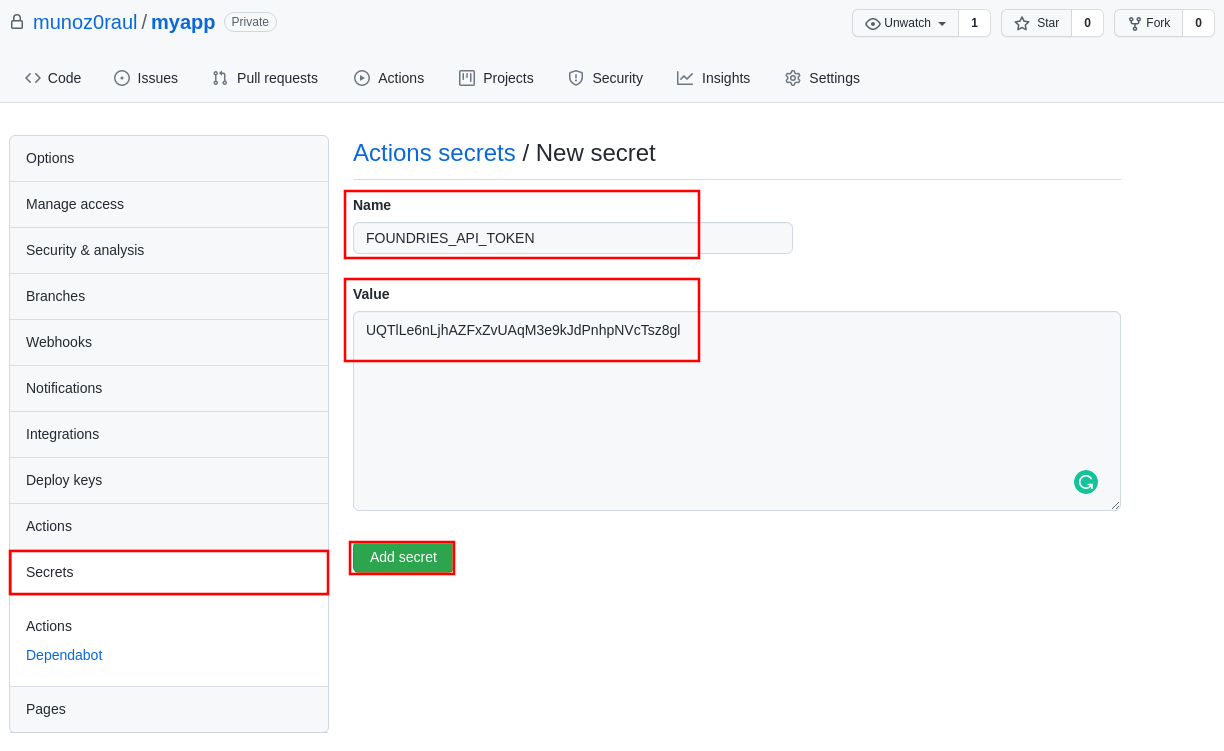
Task: Open the Dependabot secrets link
Action: 64,655
